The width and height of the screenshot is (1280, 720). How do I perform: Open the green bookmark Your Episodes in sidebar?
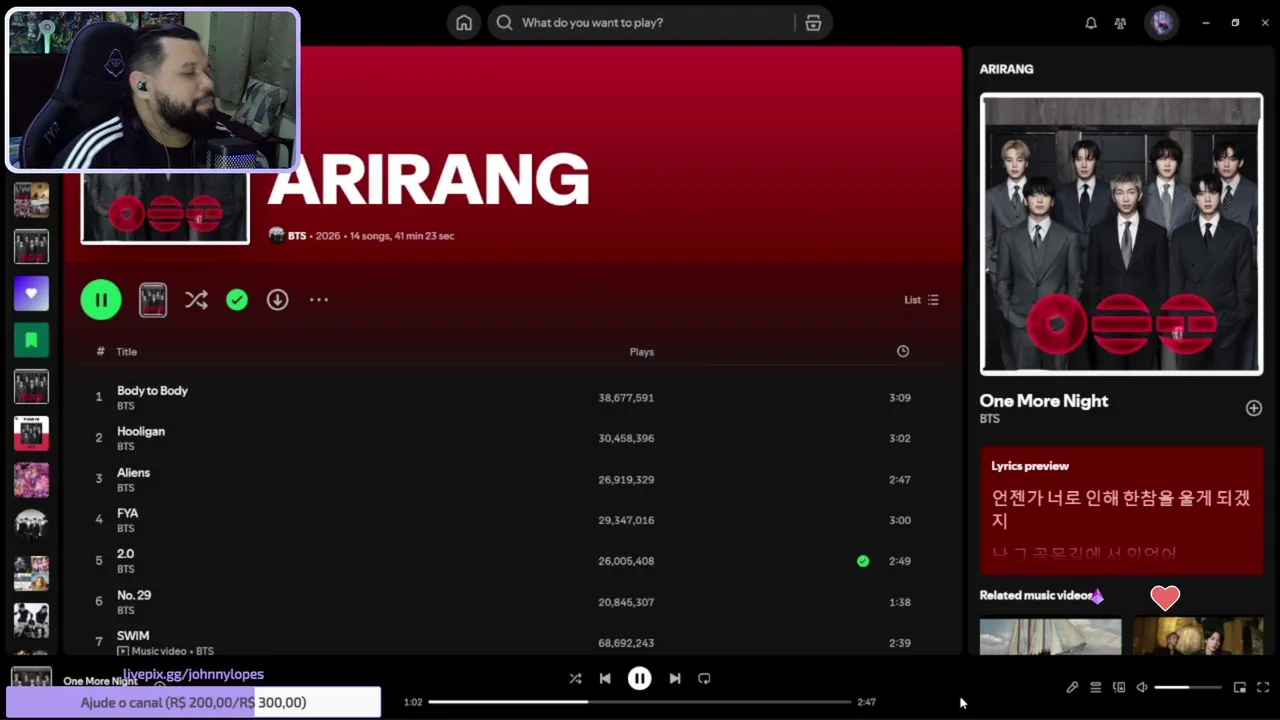coord(31,340)
